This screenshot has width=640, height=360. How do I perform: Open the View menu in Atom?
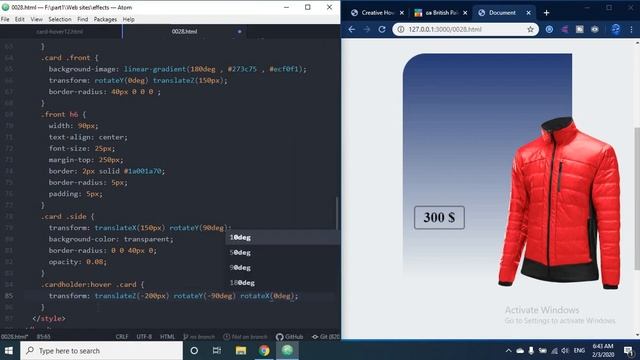pyautogui.click(x=36, y=19)
